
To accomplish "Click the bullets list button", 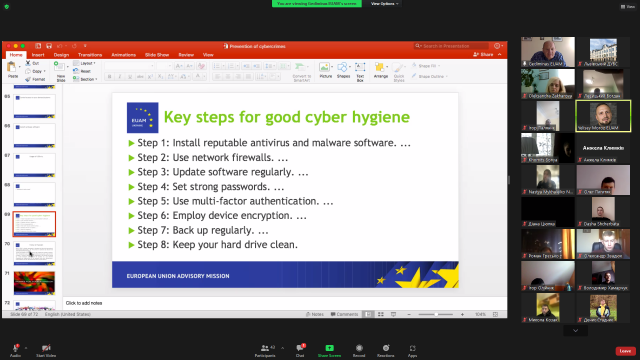I will click(x=217, y=66).
